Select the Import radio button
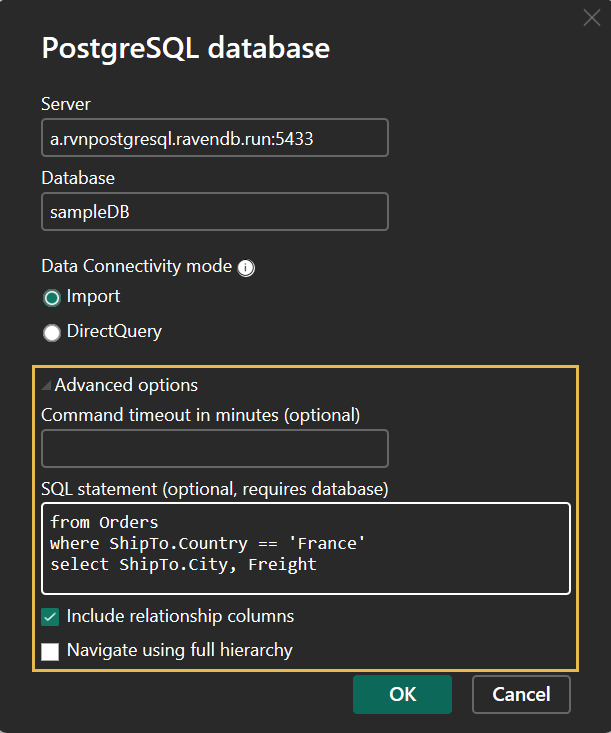 (x=52, y=297)
